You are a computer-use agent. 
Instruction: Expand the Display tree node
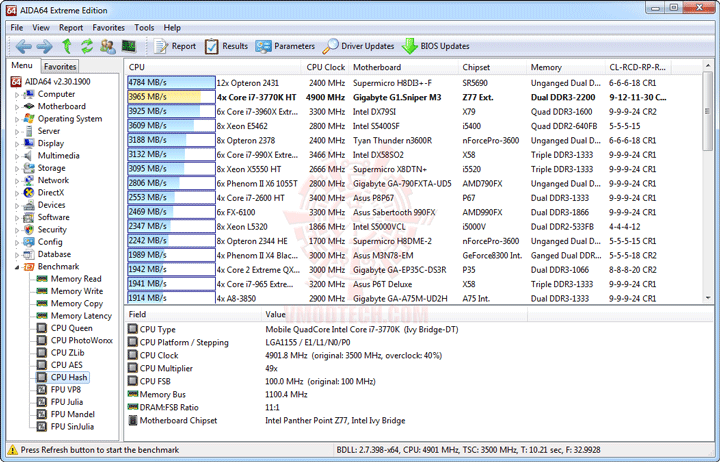click(17, 144)
